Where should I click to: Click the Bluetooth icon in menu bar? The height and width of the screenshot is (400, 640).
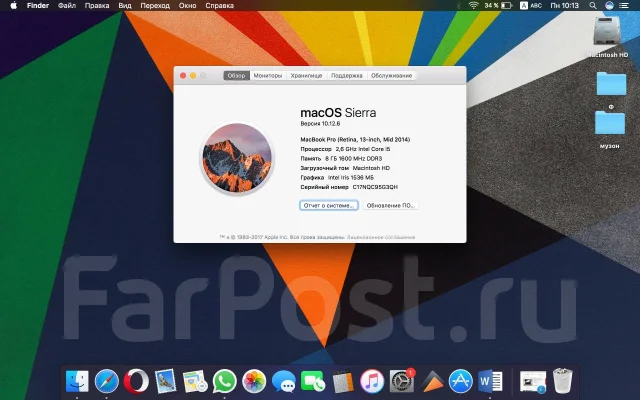tap(459, 5)
